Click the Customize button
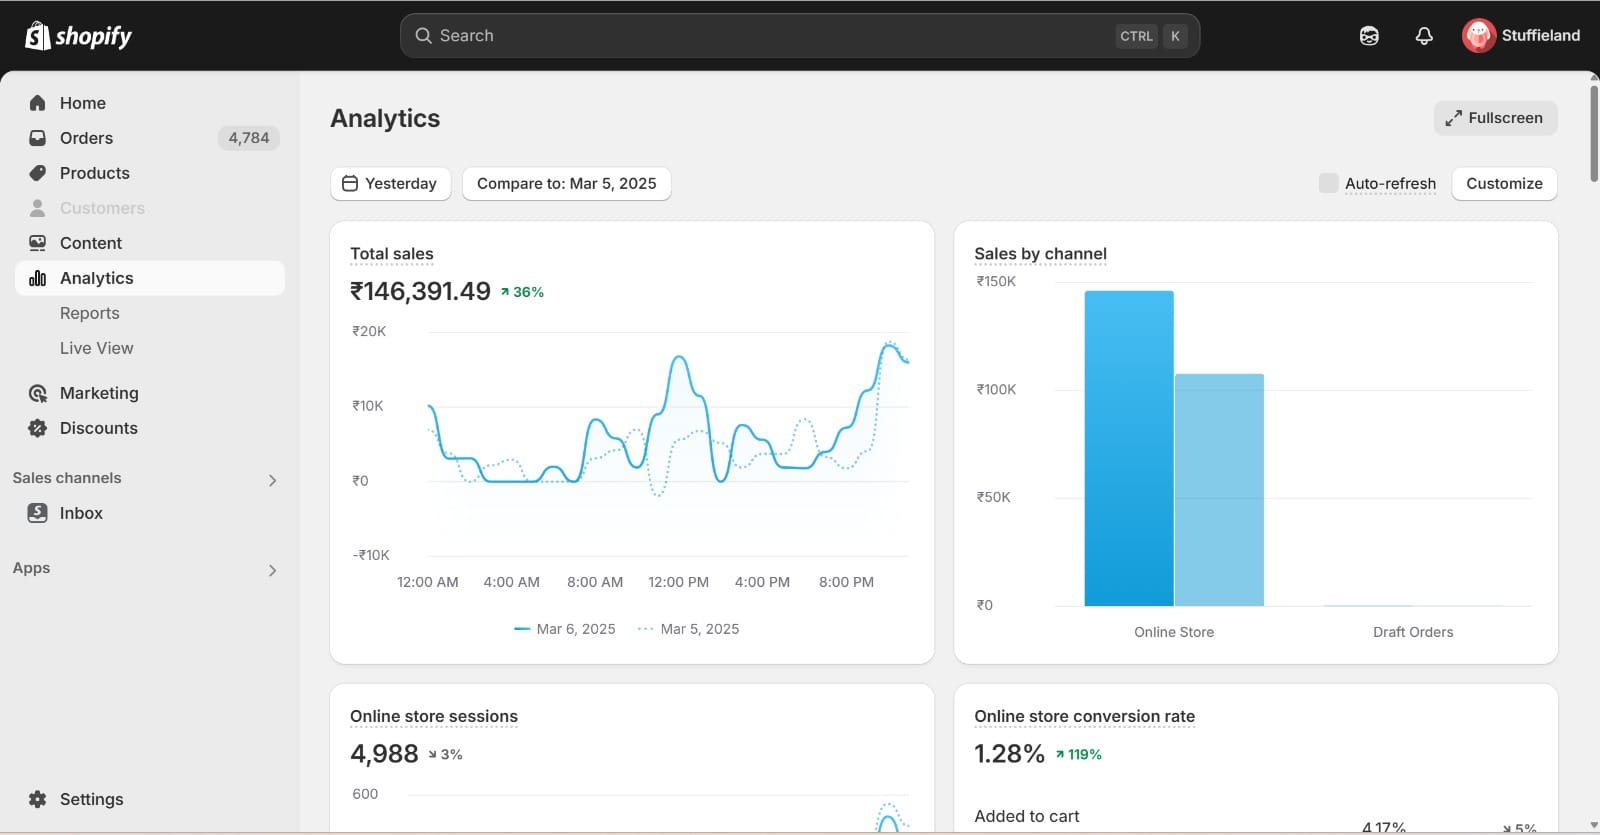Screen dimensions: 1600x835 pyautogui.click(x=1504, y=184)
